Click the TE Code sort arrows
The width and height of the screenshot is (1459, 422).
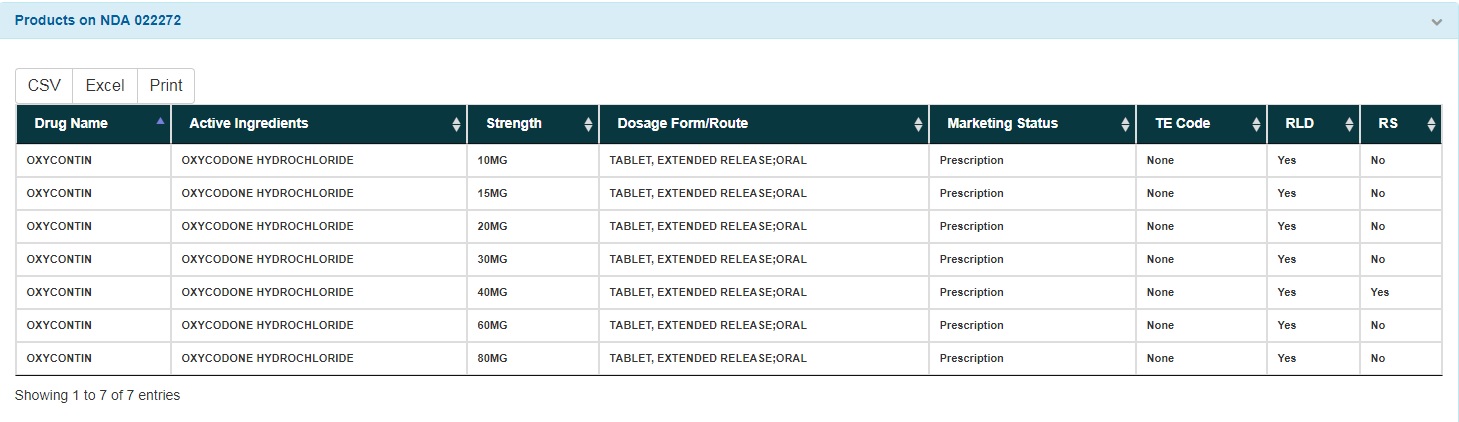pos(1256,124)
